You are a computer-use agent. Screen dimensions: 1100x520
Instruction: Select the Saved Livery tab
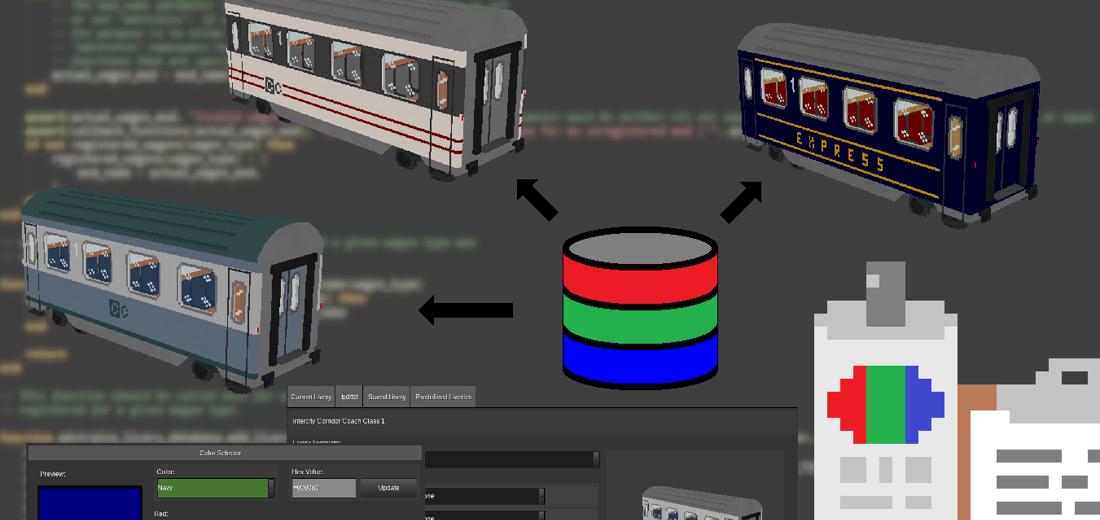coord(387,396)
